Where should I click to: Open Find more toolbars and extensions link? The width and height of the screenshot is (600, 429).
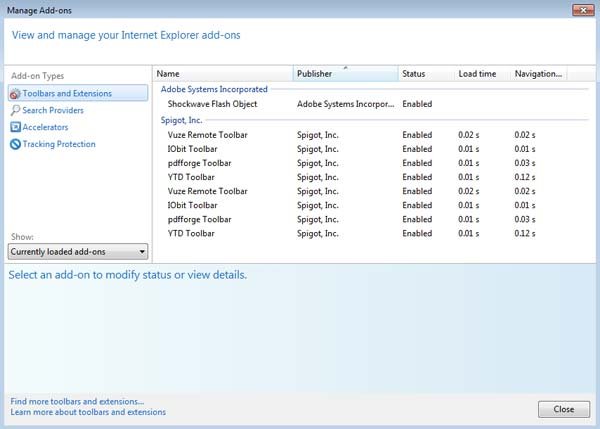pyautogui.click(x=77, y=401)
